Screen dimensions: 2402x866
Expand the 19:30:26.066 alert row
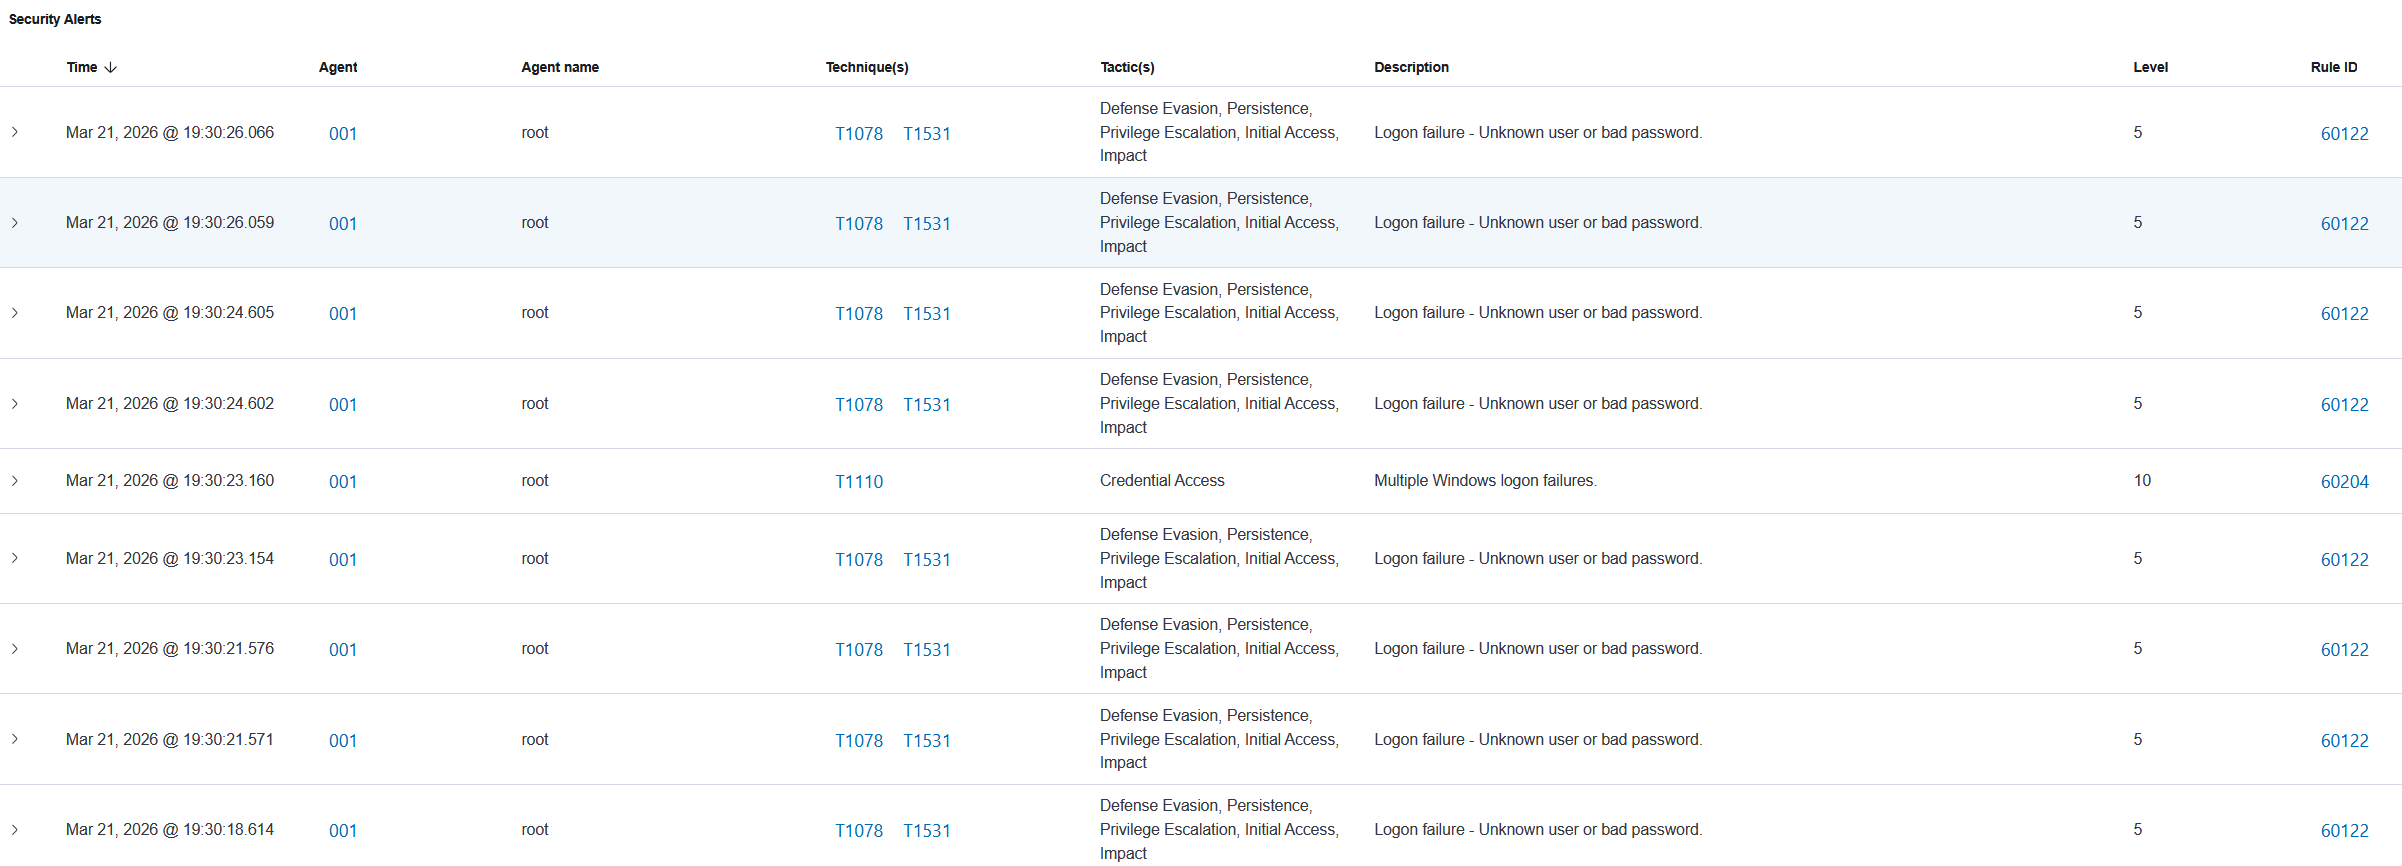[15, 132]
